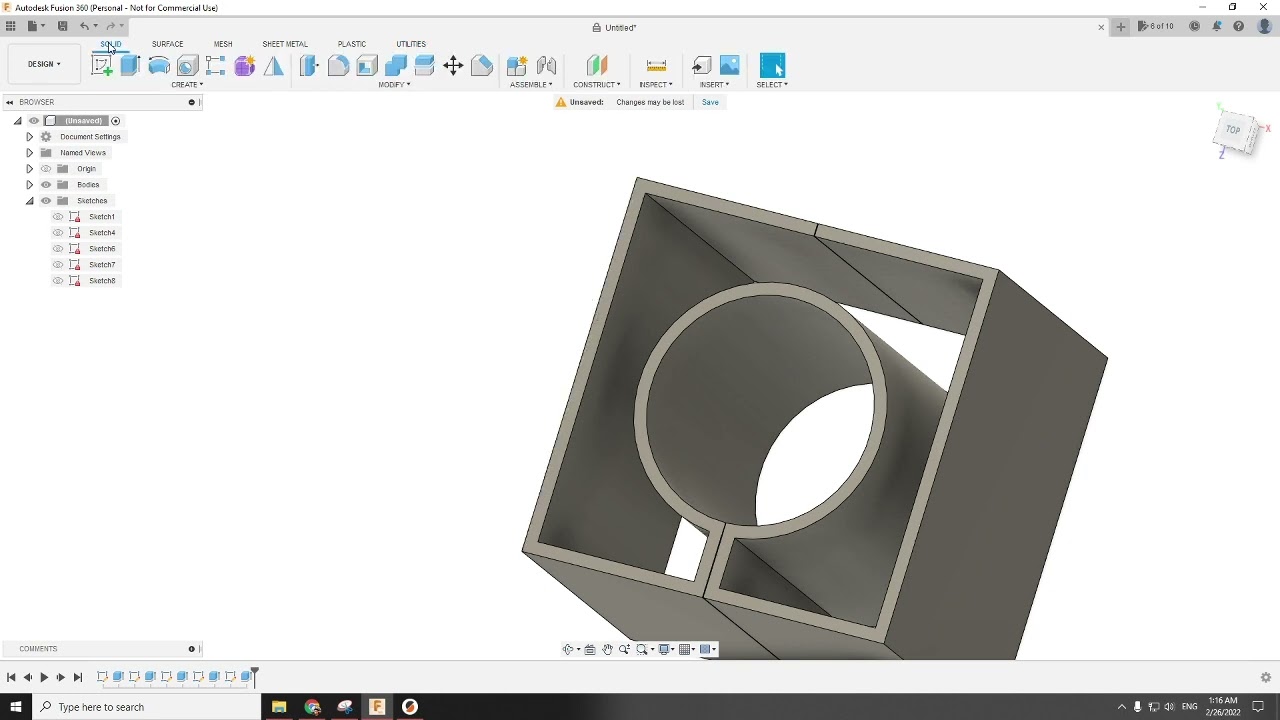This screenshot has height=720, width=1280.
Task: Select the Revolve tool
Action: click(159, 66)
